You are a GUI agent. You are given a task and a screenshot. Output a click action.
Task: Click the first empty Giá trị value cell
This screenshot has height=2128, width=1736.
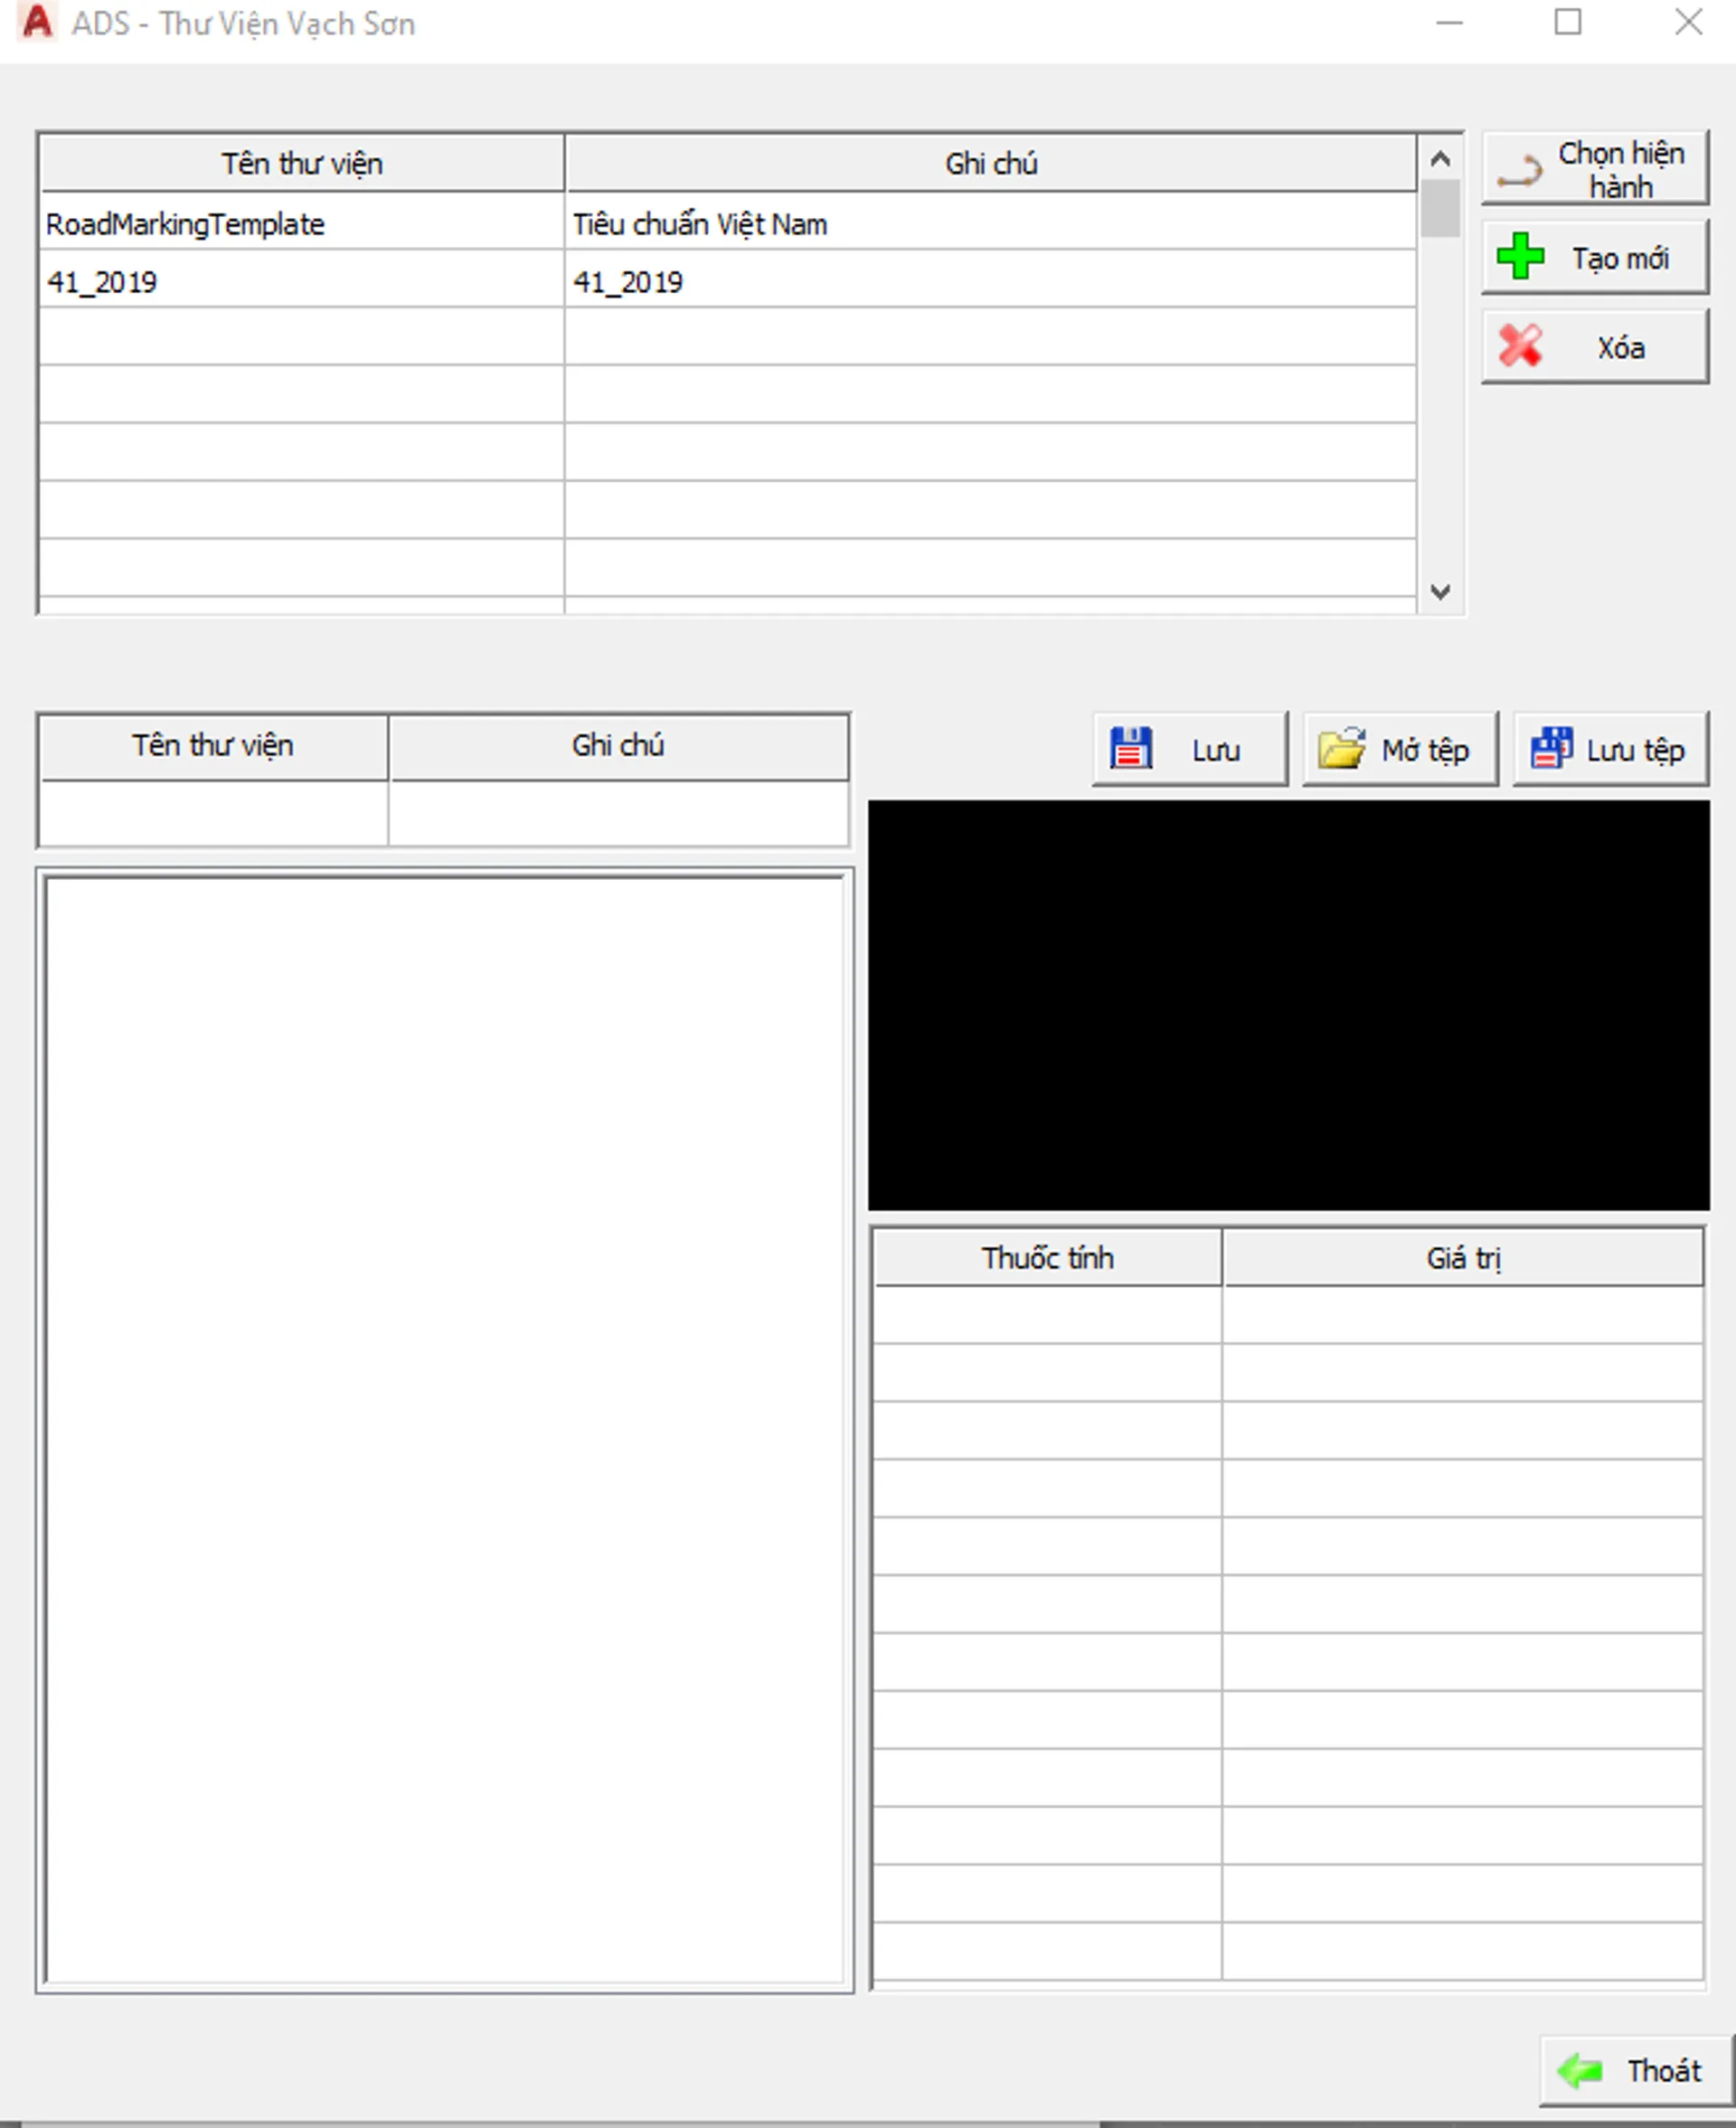tap(1463, 1314)
